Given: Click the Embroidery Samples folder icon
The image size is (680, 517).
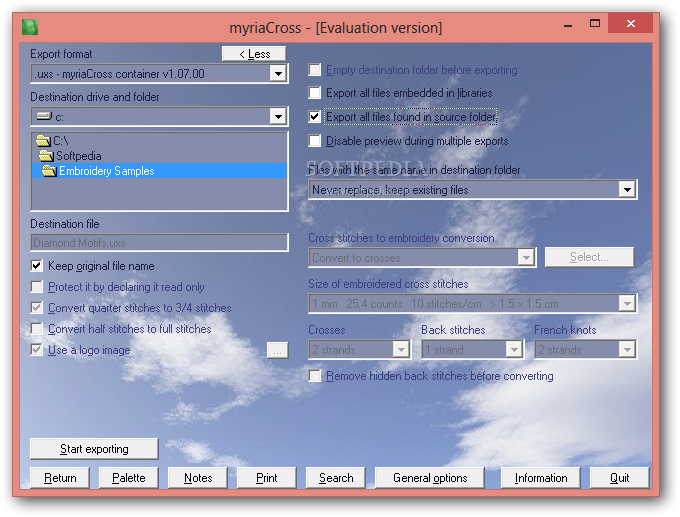Looking at the screenshot, I should [49, 171].
